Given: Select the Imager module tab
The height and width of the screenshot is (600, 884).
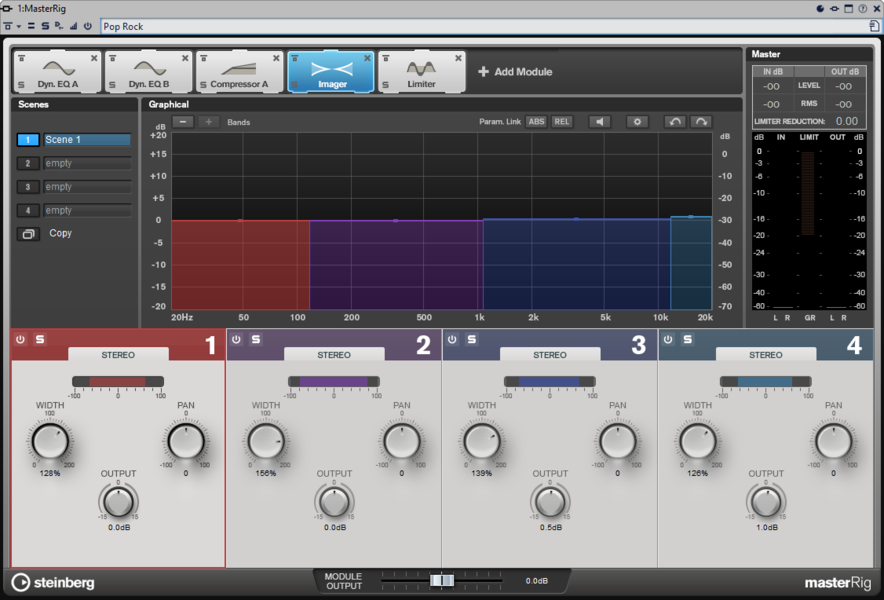Looking at the screenshot, I should (331, 72).
